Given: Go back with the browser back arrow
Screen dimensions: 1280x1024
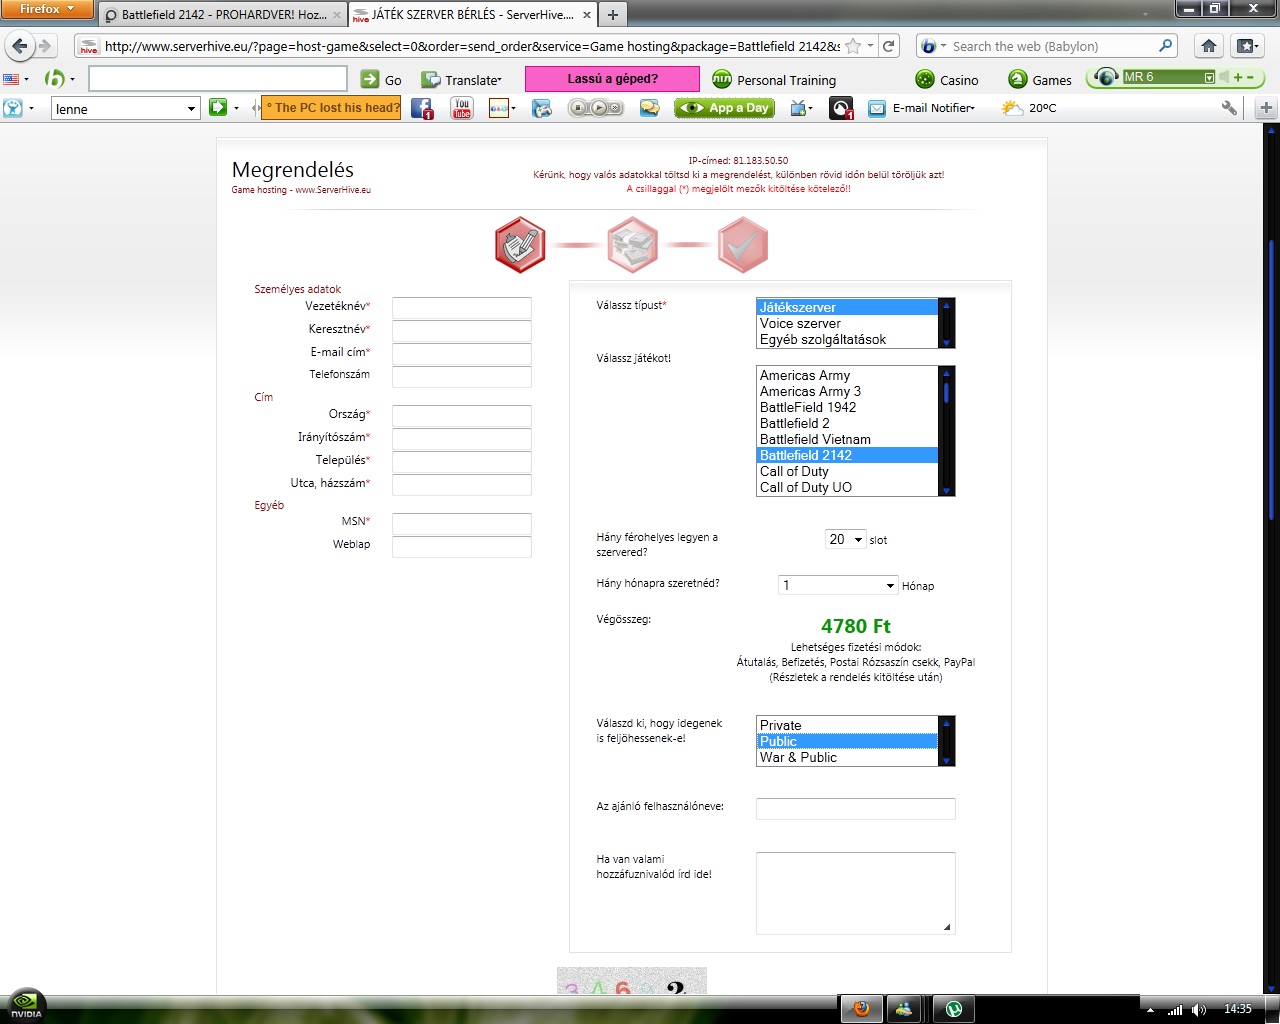Looking at the screenshot, I should coord(20,46).
